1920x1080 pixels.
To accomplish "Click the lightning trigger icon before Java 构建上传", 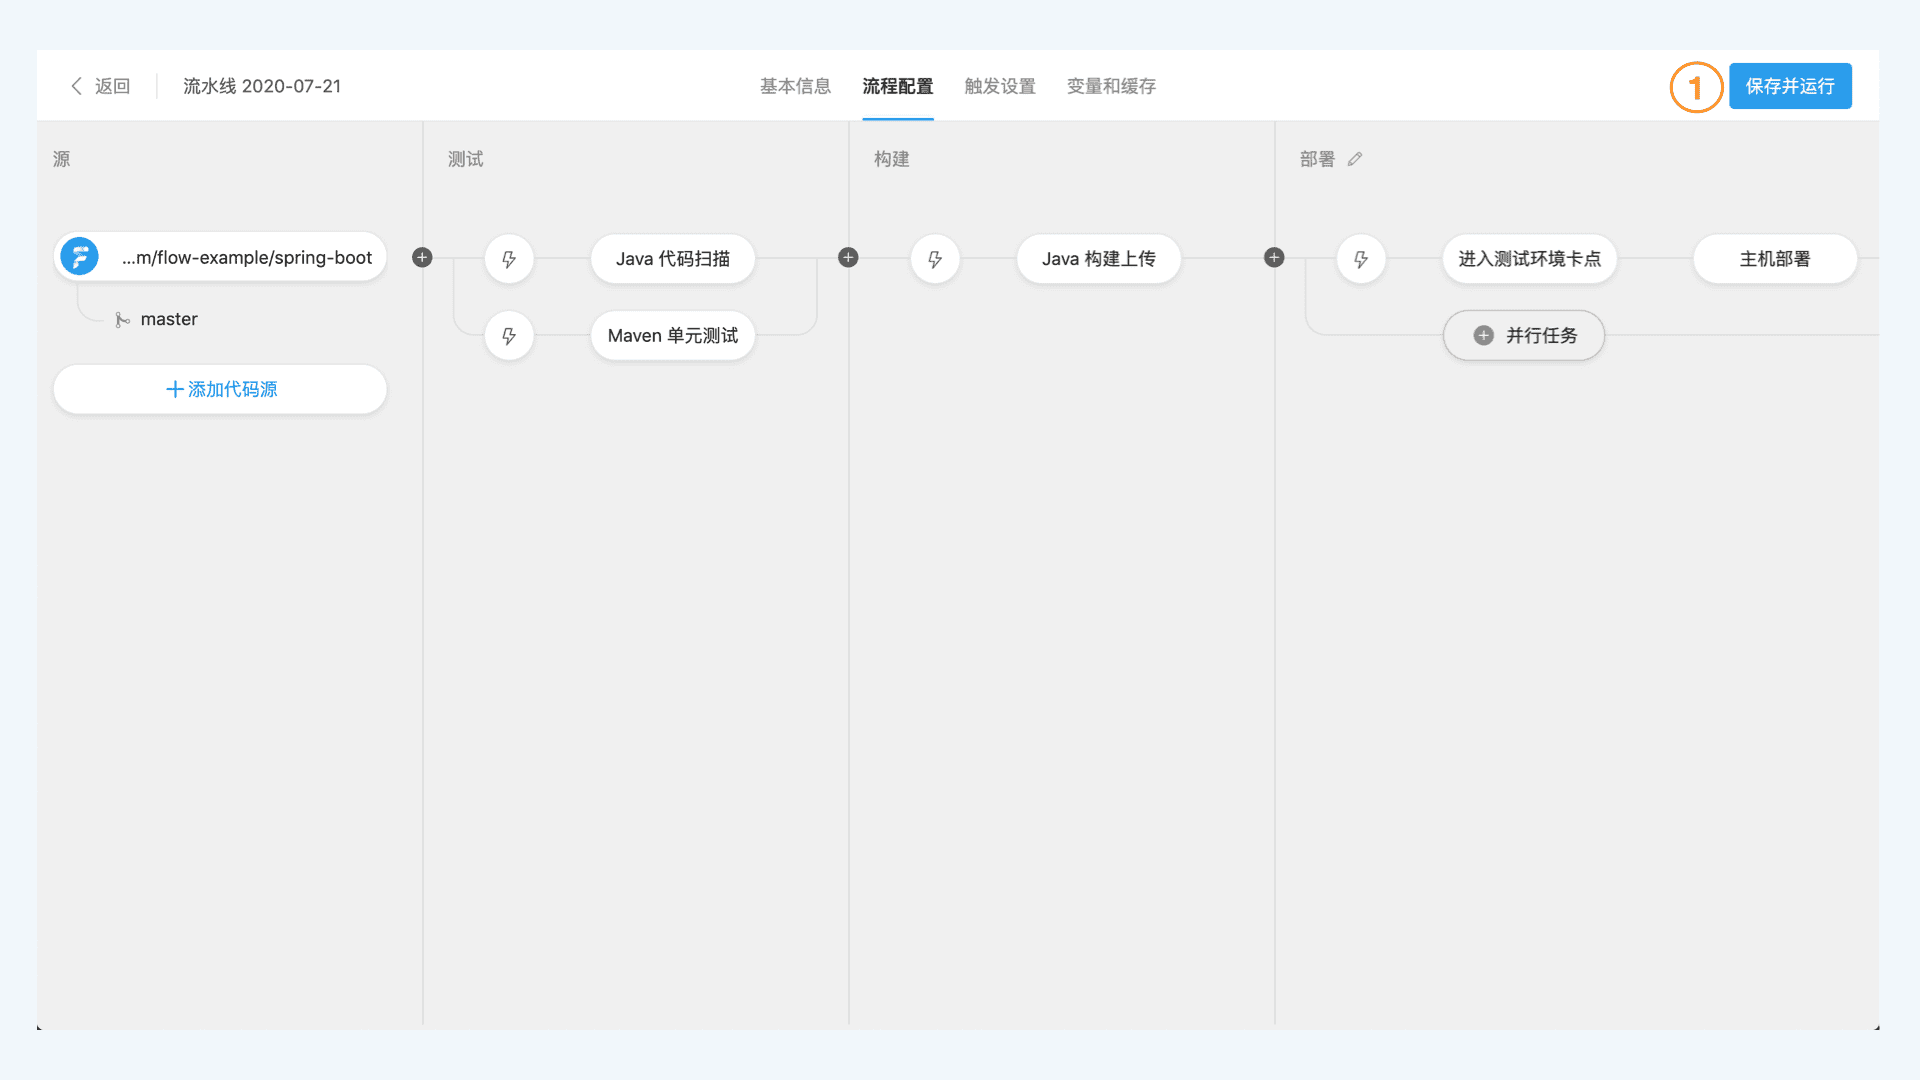I will pos(935,259).
